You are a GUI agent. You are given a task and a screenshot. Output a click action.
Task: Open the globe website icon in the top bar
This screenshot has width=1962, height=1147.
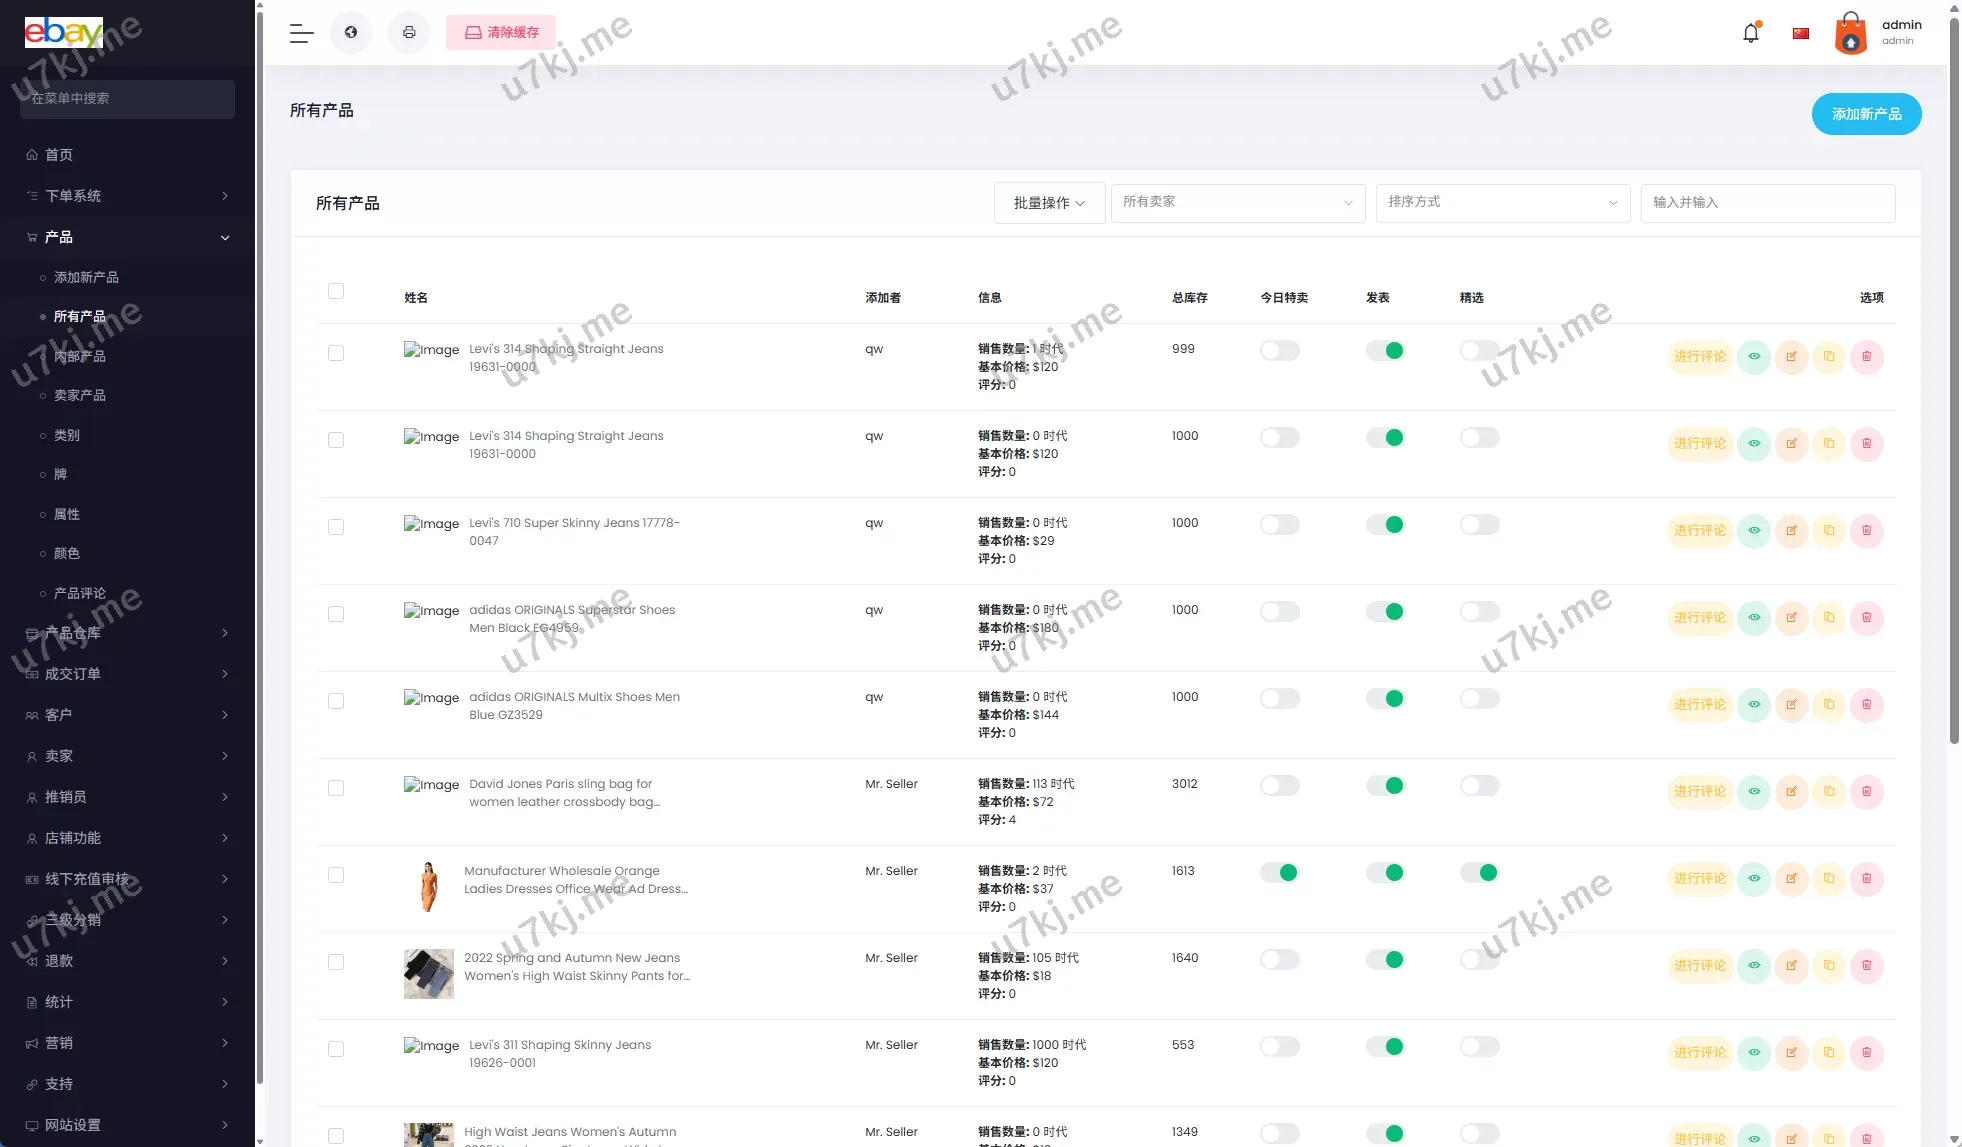(351, 33)
